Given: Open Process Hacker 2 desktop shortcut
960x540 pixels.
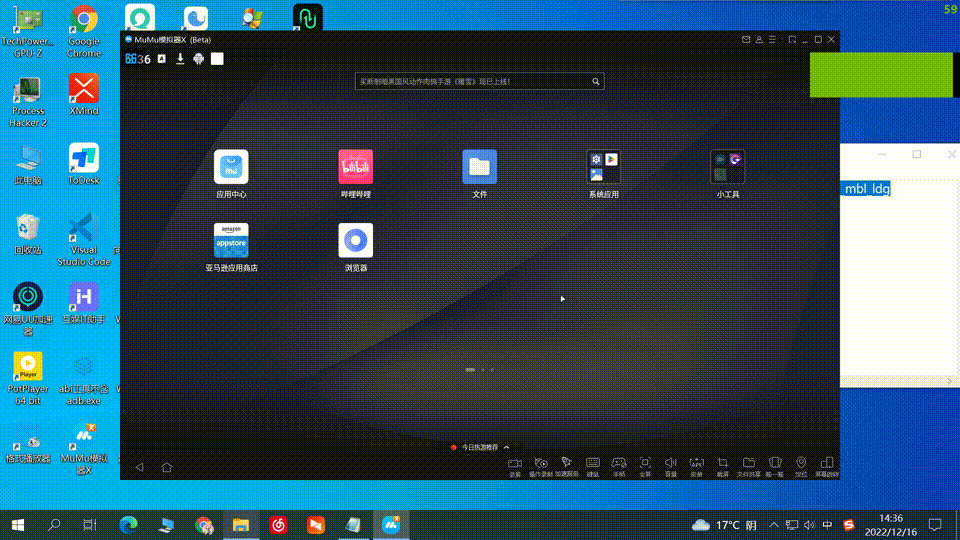Looking at the screenshot, I should tap(28, 101).
